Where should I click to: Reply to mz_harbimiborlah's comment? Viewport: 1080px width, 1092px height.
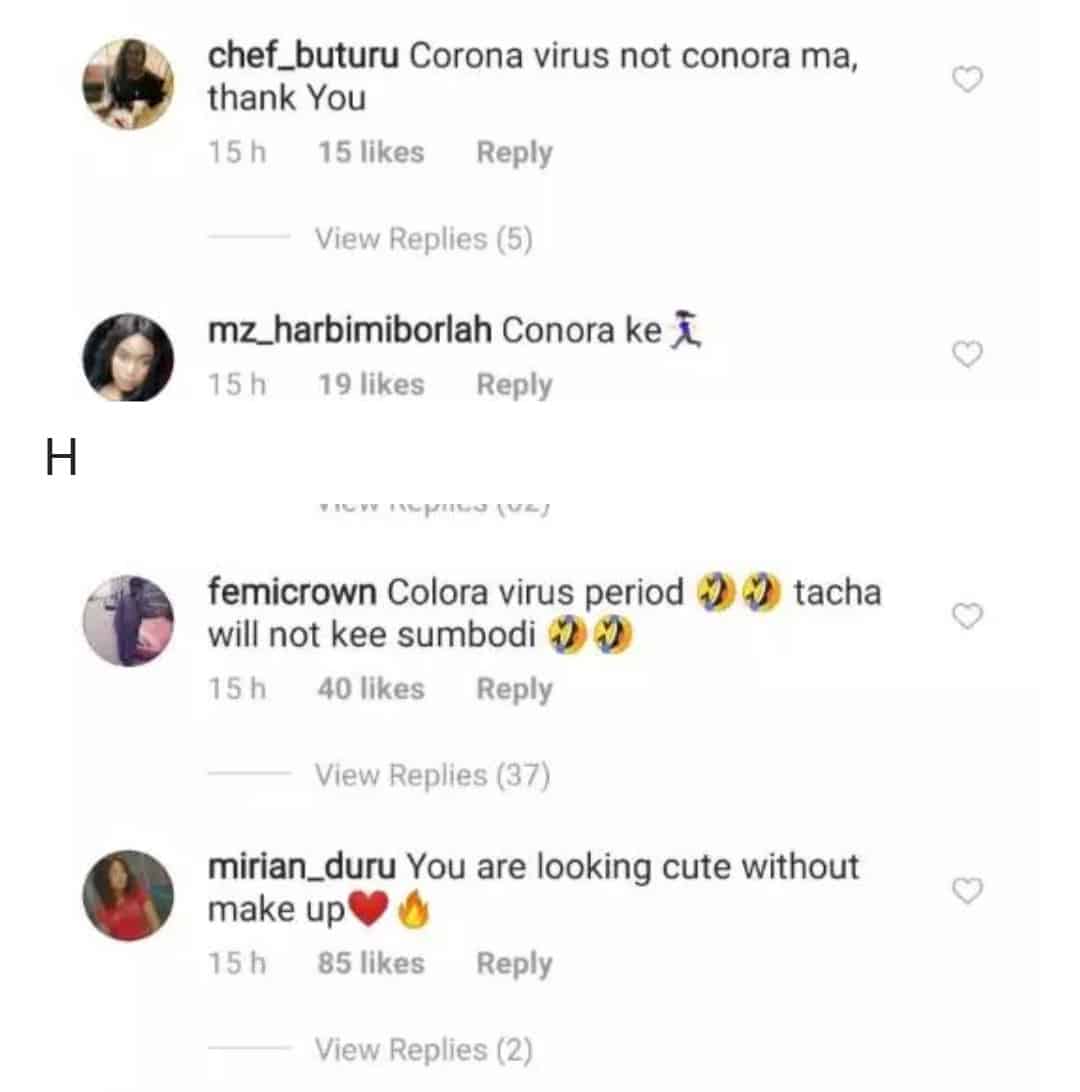pyautogui.click(x=514, y=385)
